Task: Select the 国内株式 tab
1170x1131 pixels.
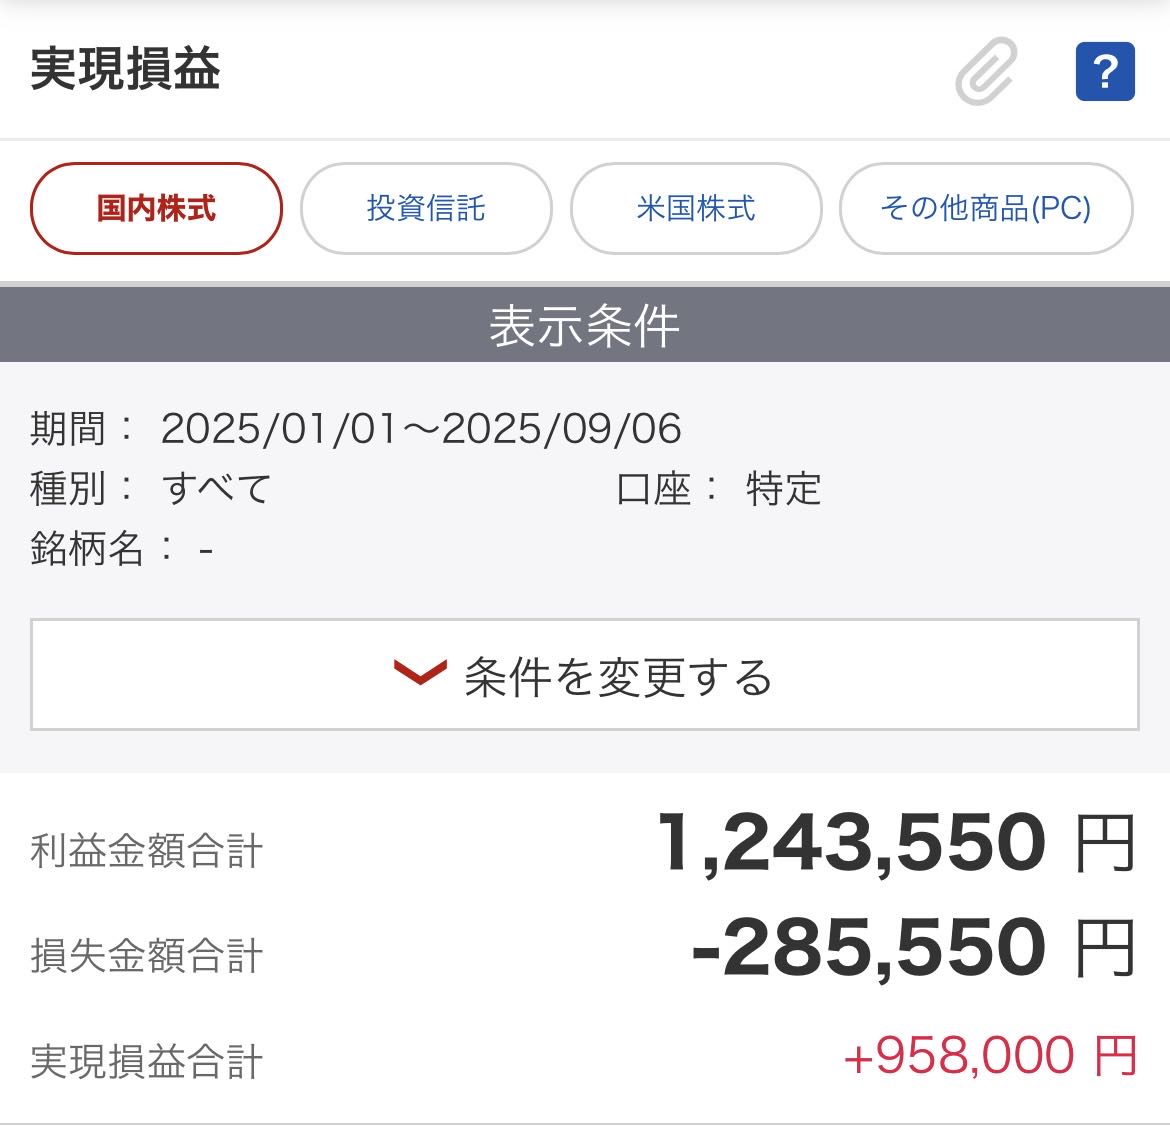Action: [156, 209]
